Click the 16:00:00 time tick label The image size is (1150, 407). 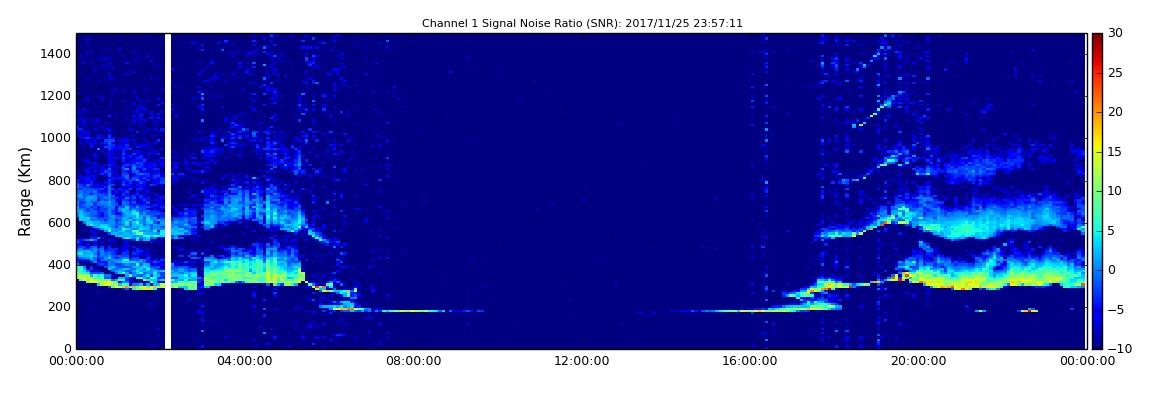[750, 362]
